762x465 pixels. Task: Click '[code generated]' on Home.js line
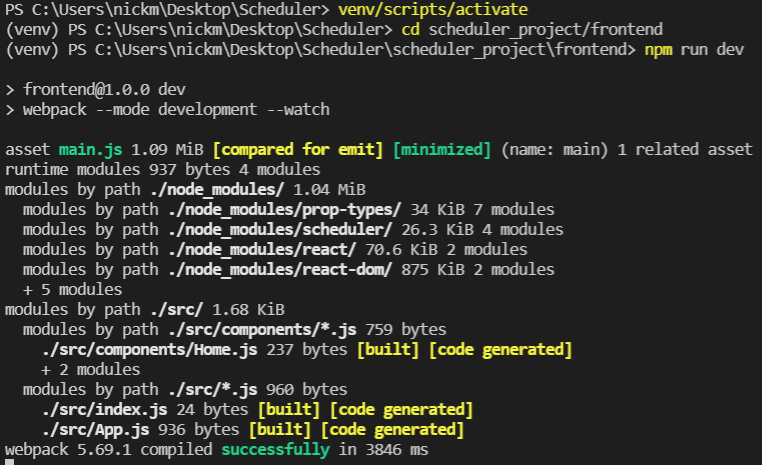(x=501, y=349)
